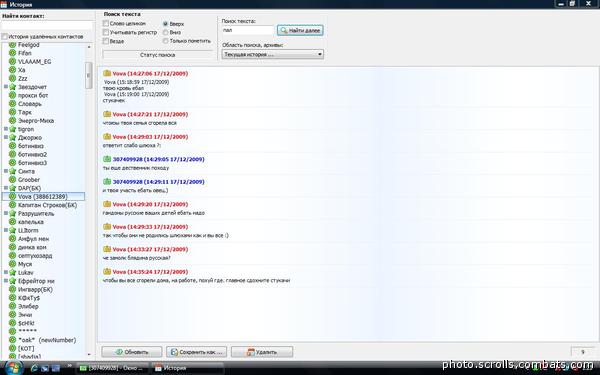Click status icon beside Энерго-Миха

pos(12,121)
